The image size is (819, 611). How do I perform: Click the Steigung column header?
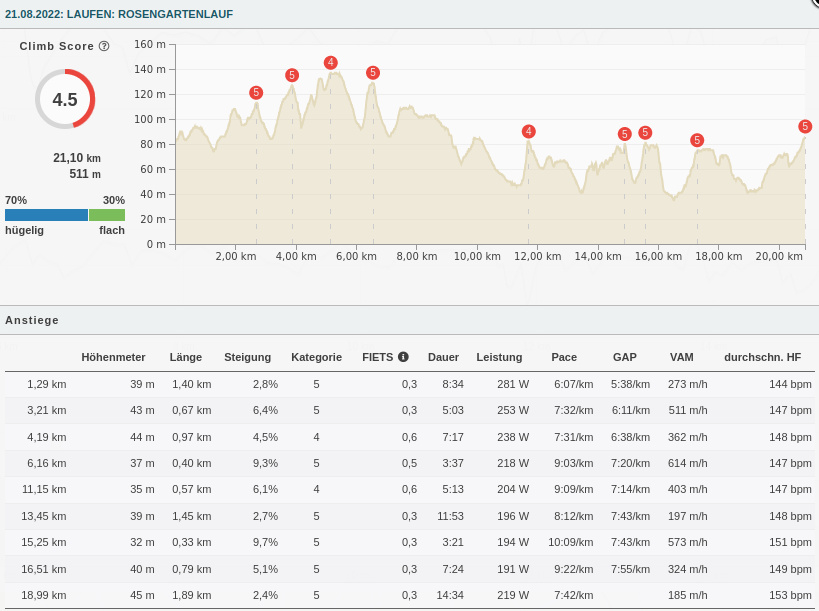pos(248,357)
